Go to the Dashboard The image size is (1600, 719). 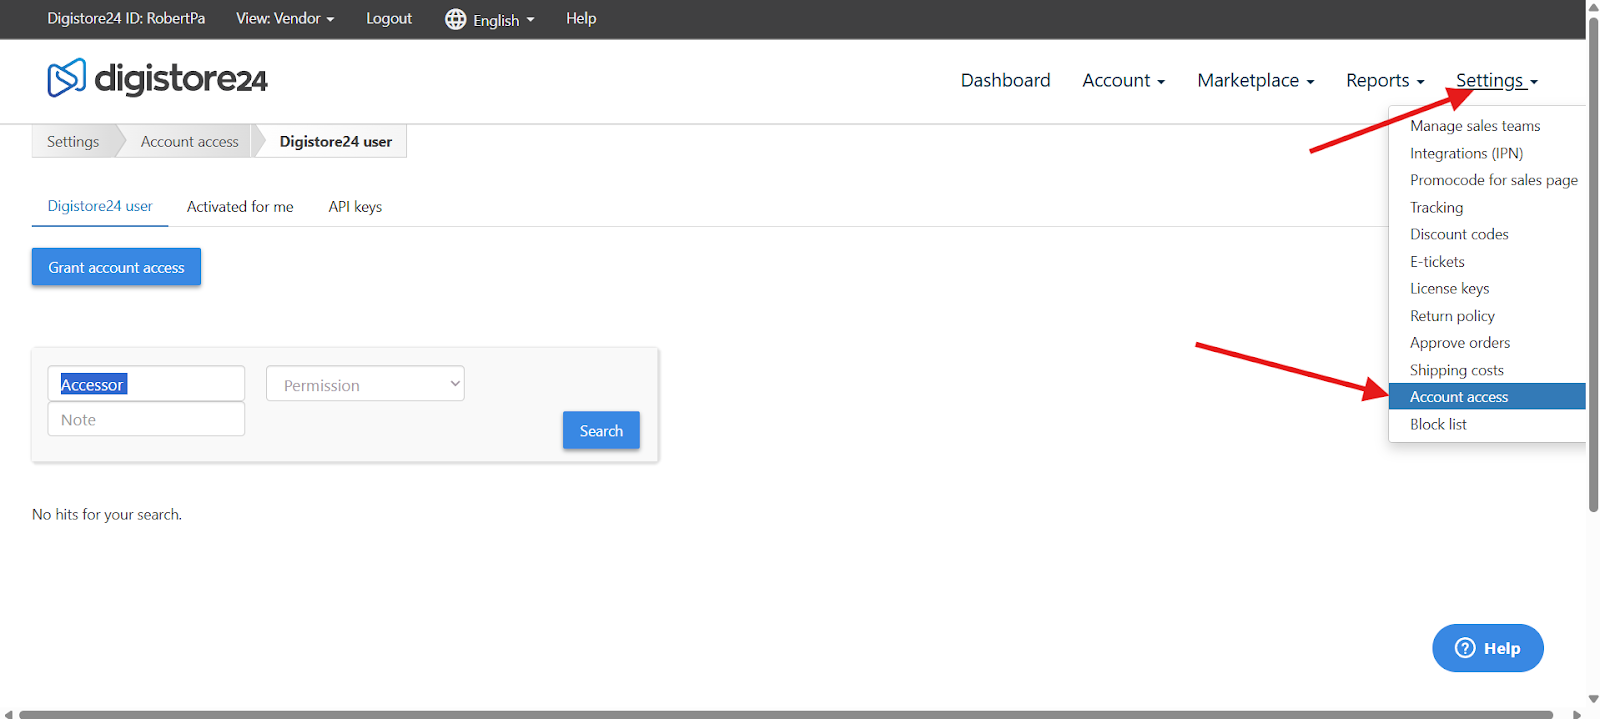(x=1005, y=80)
